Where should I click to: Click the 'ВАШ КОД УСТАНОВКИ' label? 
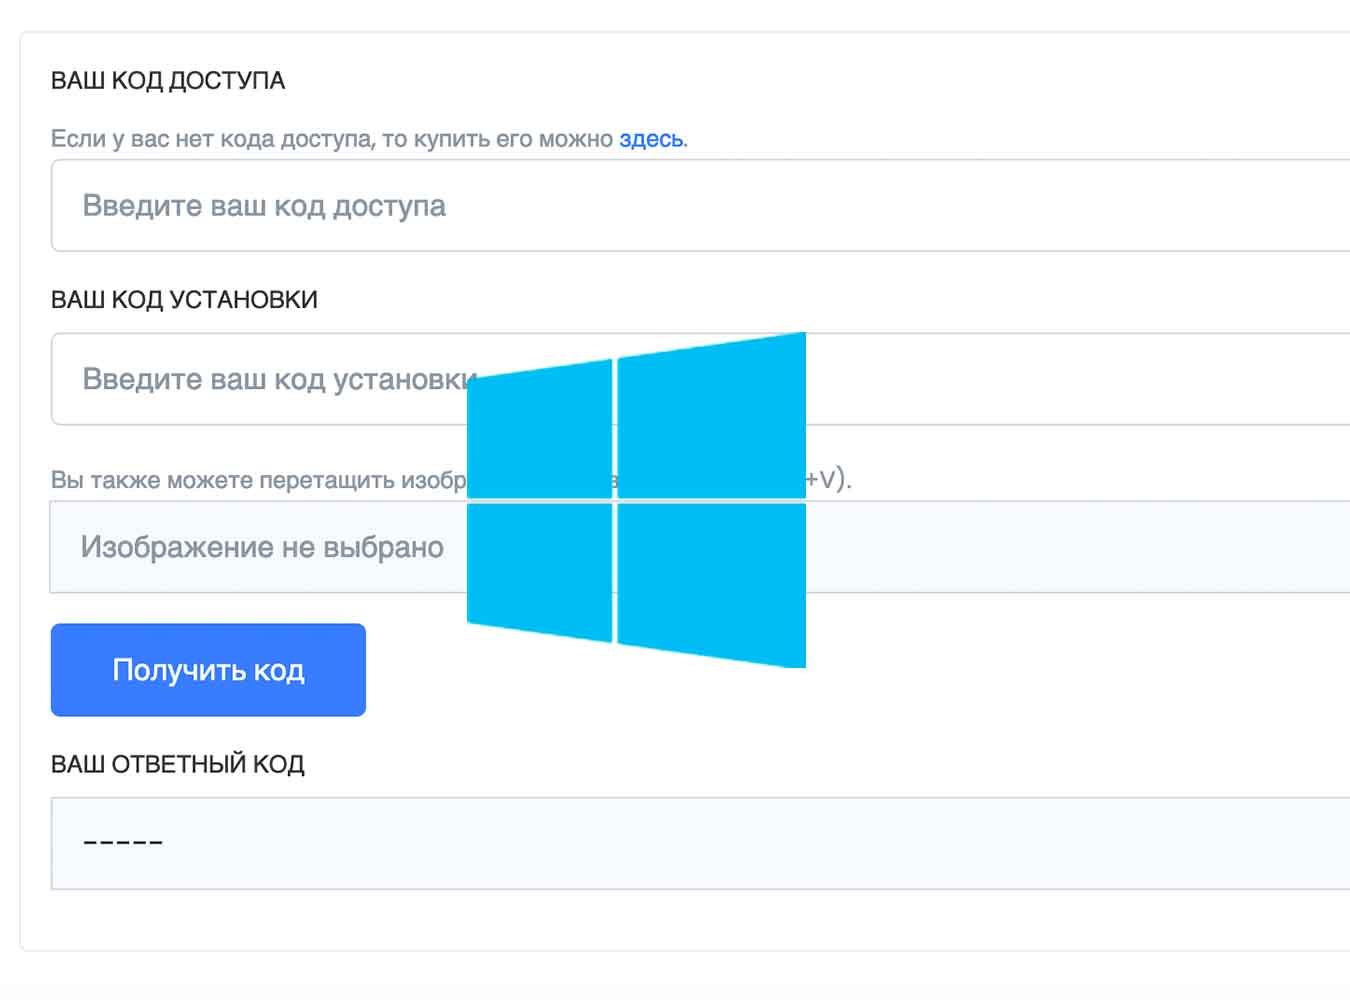(x=184, y=300)
